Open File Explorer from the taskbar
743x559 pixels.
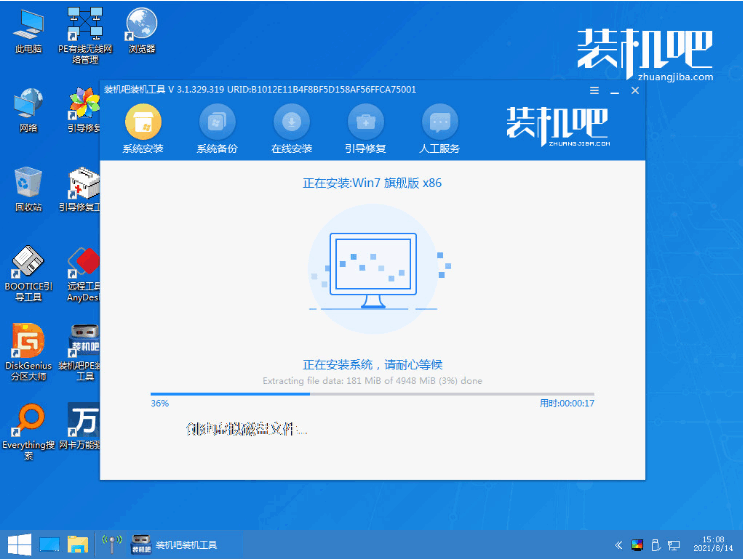[78, 545]
